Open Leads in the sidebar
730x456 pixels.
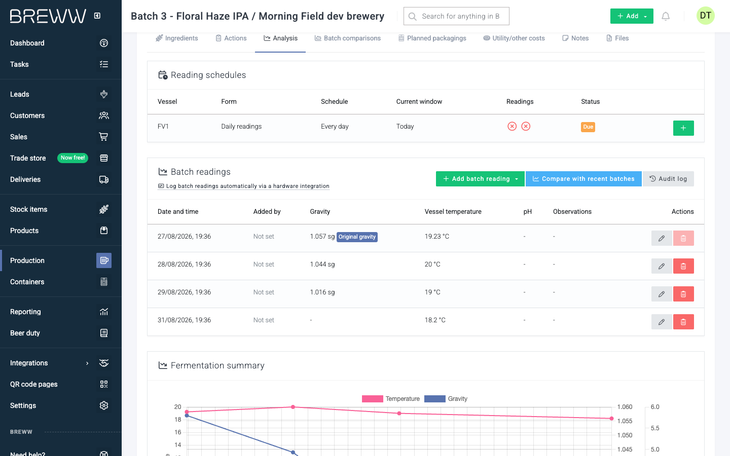(x=20, y=94)
